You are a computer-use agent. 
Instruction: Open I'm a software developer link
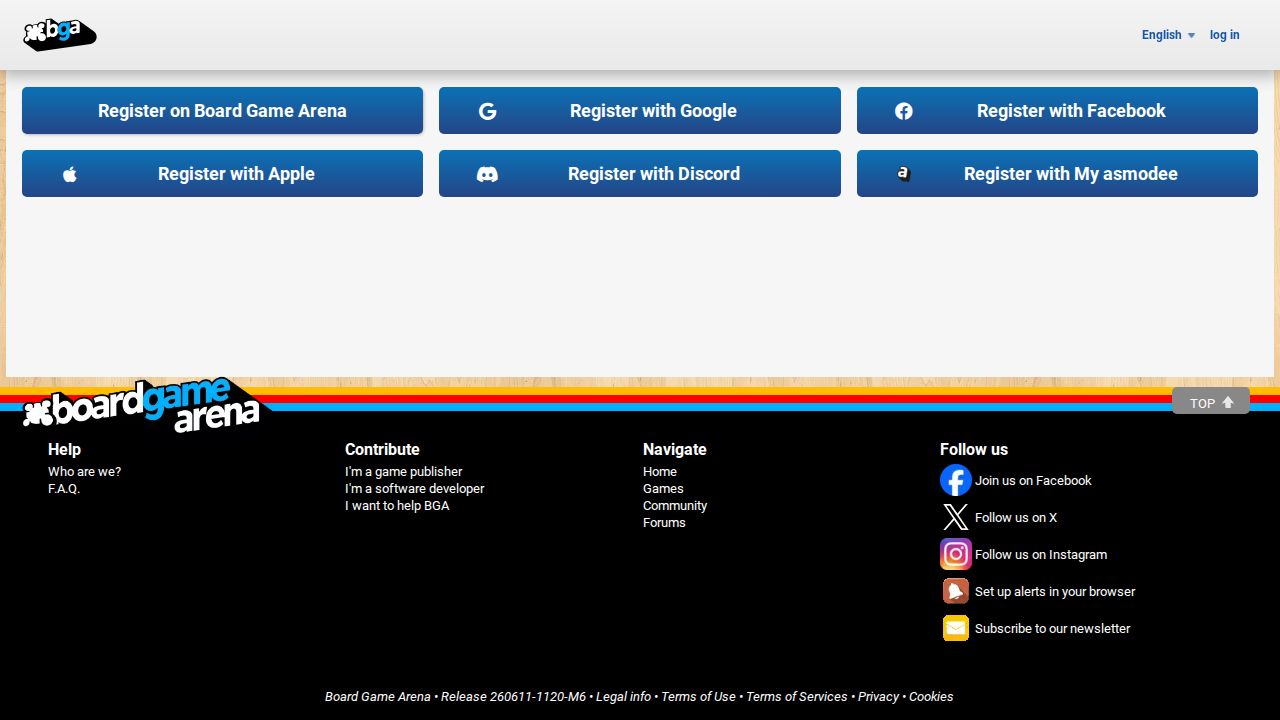tap(415, 489)
